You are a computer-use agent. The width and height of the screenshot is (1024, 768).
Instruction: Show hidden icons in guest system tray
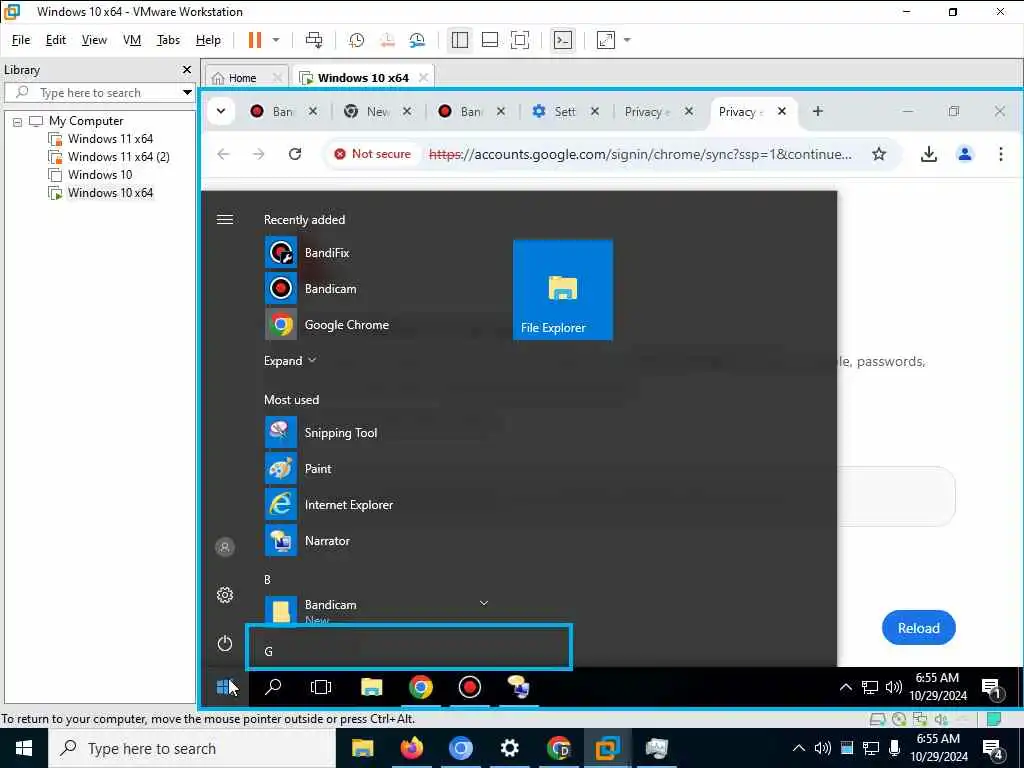[x=845, y=687]
